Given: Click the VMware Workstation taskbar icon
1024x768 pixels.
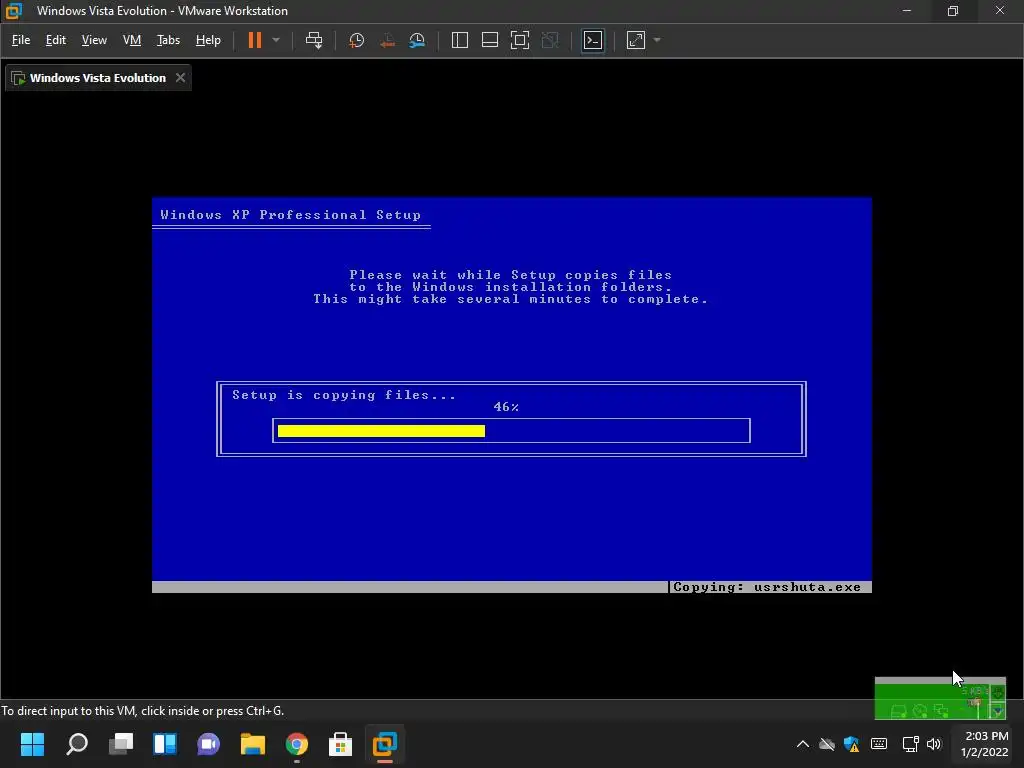Looking at the screenshot, I should click(385, 744).
